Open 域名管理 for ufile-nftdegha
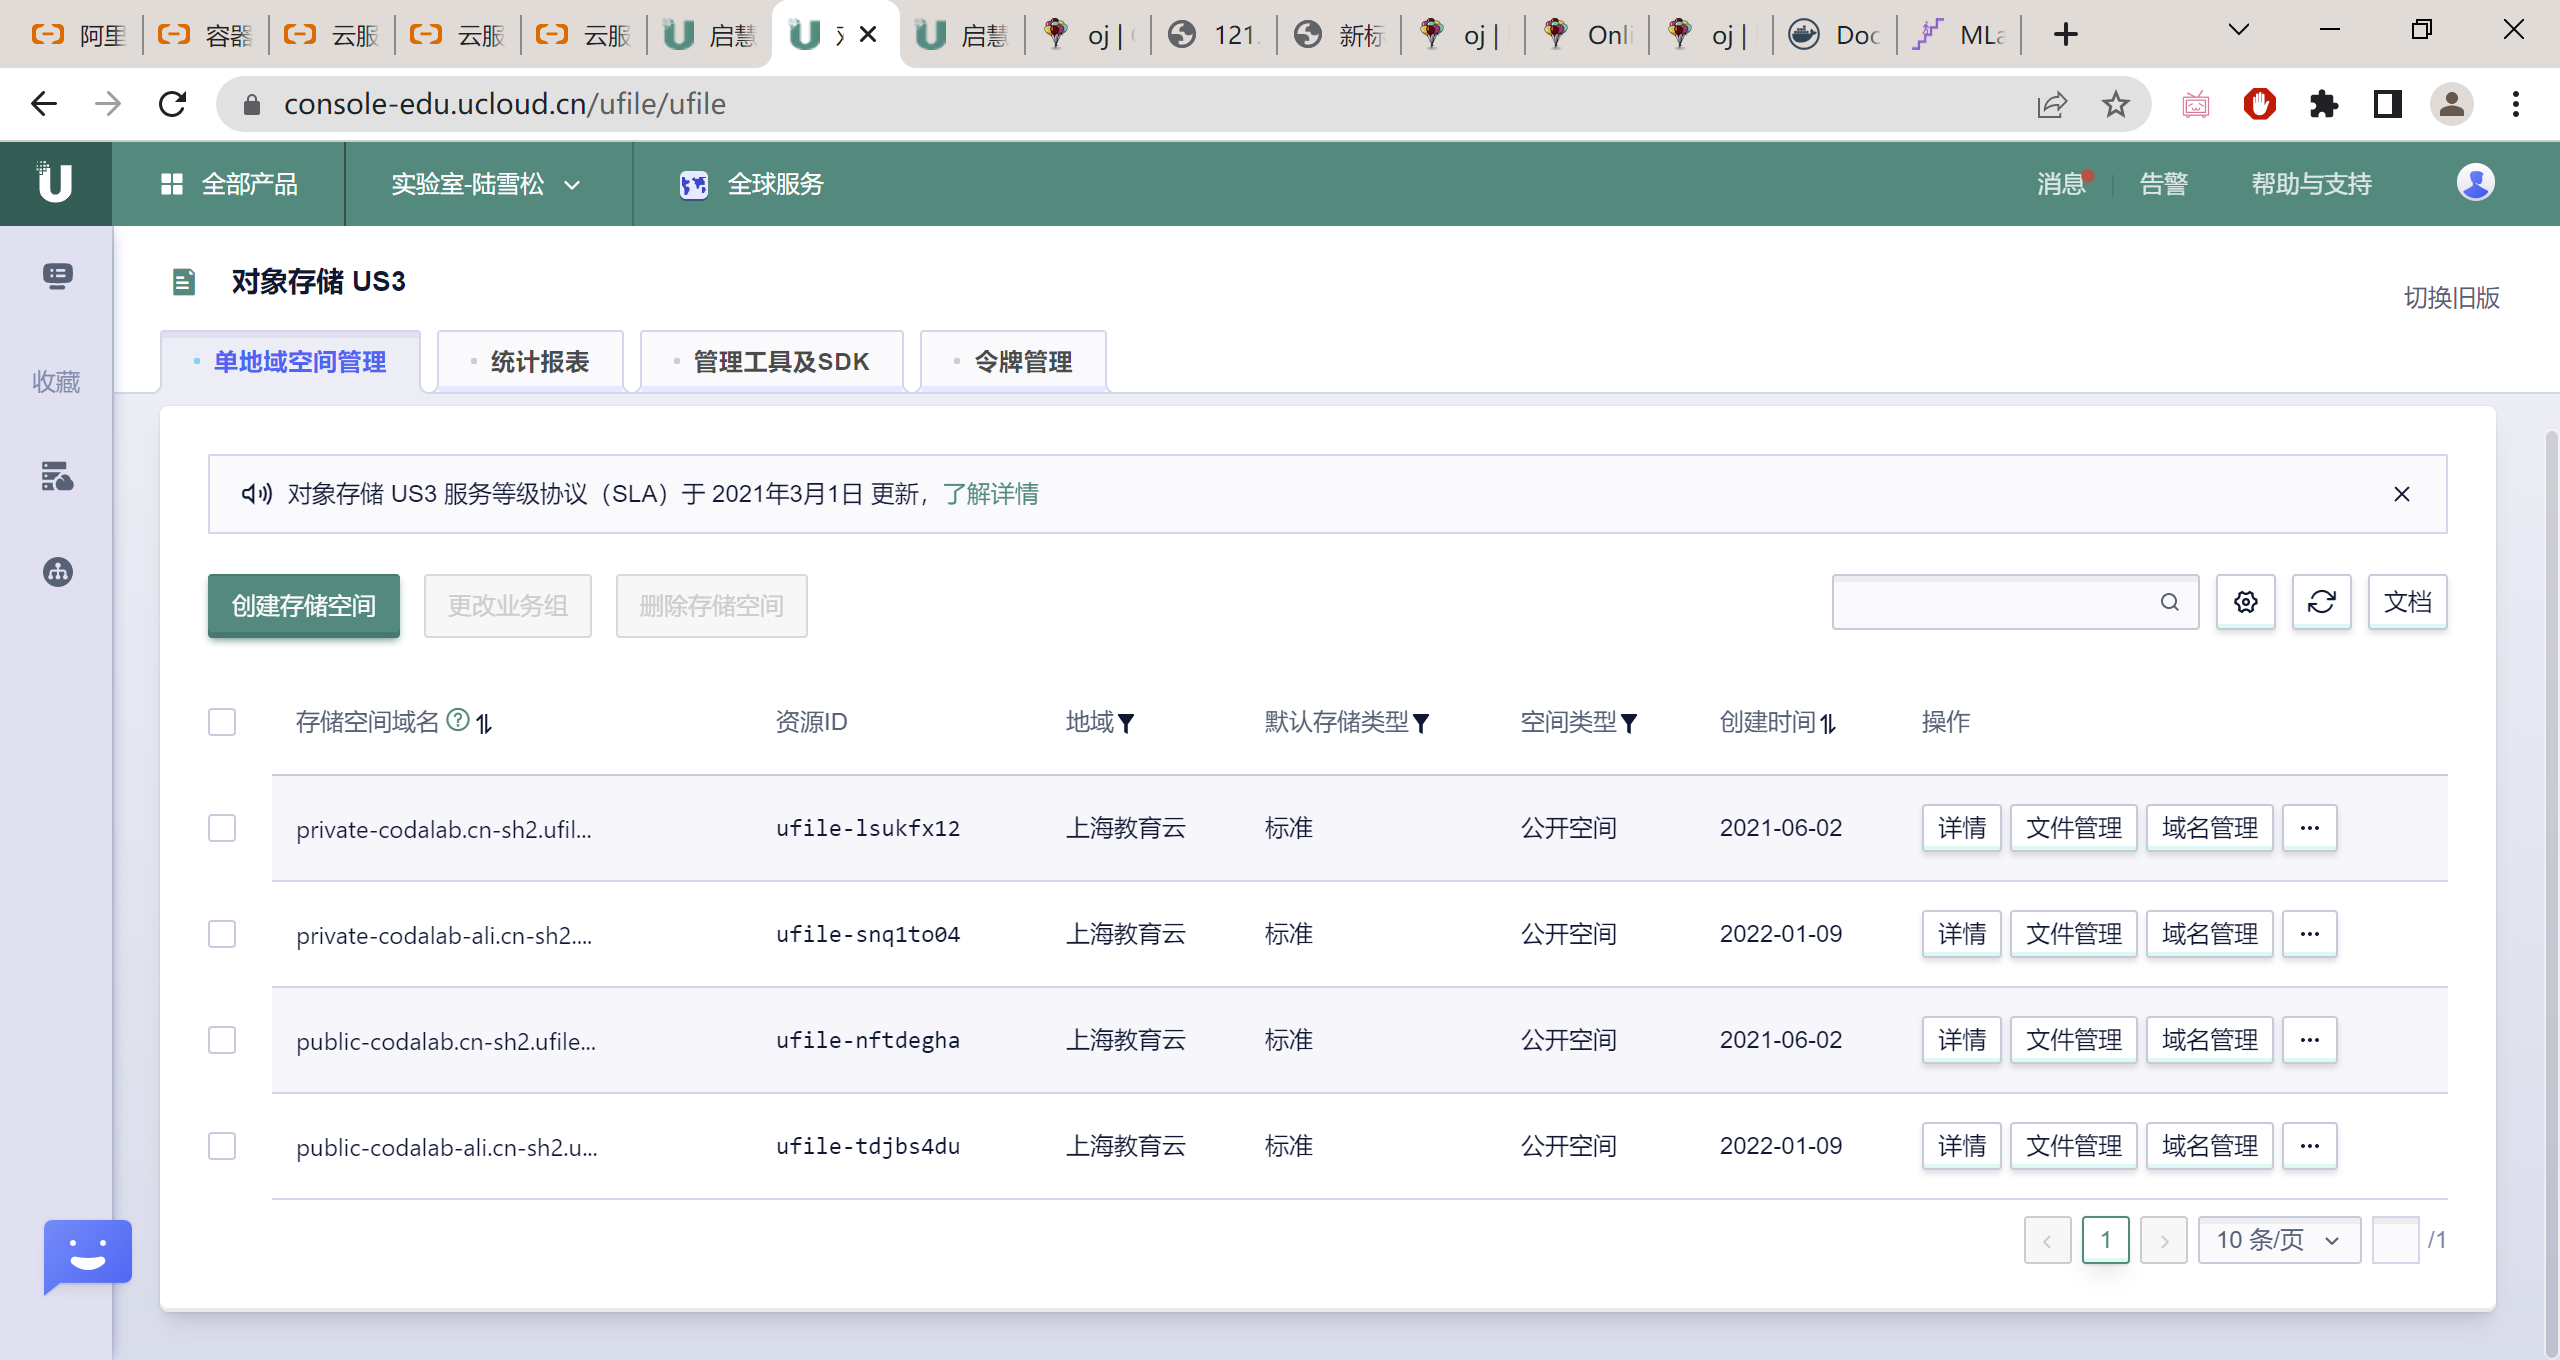Image resolution: width=2560 pixels, height=1360 pixels. pyautogui.click(x=2209, y=1040)
